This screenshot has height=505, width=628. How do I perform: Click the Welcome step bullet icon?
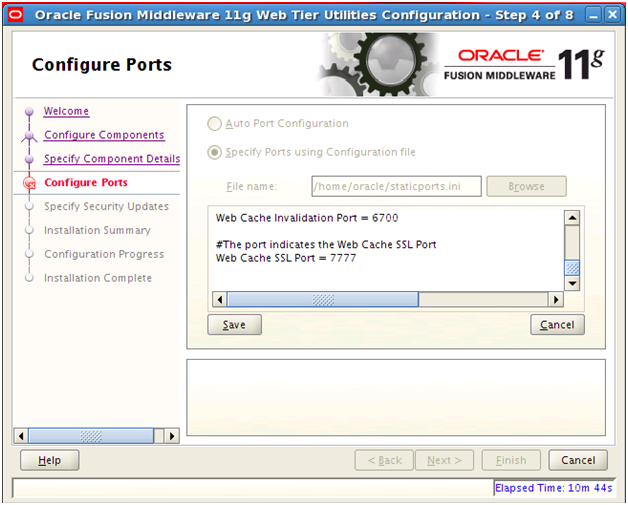point(29,111)
